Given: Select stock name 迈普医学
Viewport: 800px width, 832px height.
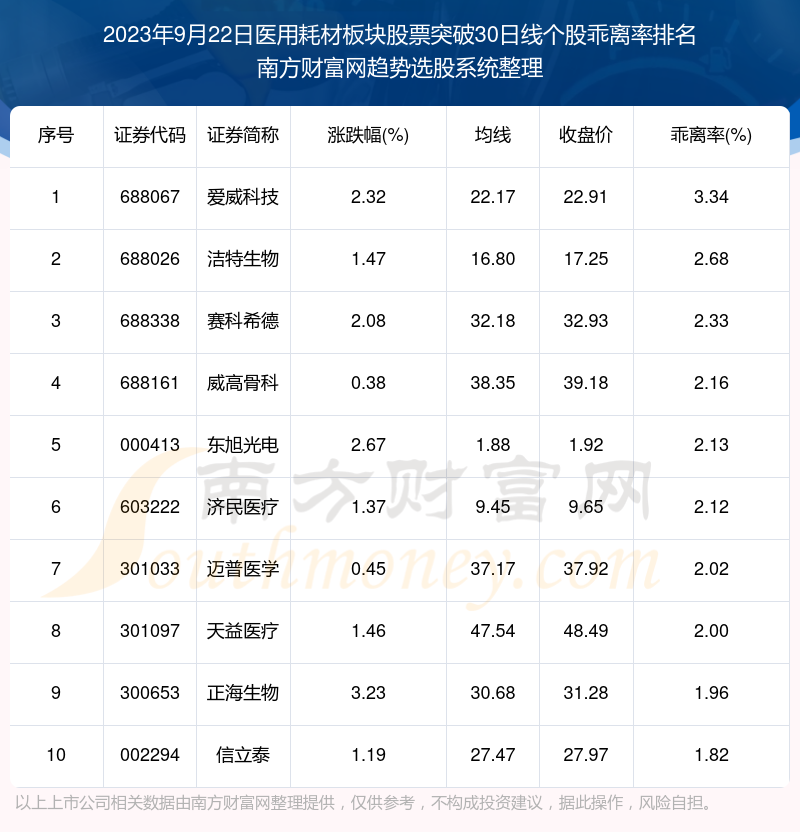Looking at the screenshot, I should point(243,569).
